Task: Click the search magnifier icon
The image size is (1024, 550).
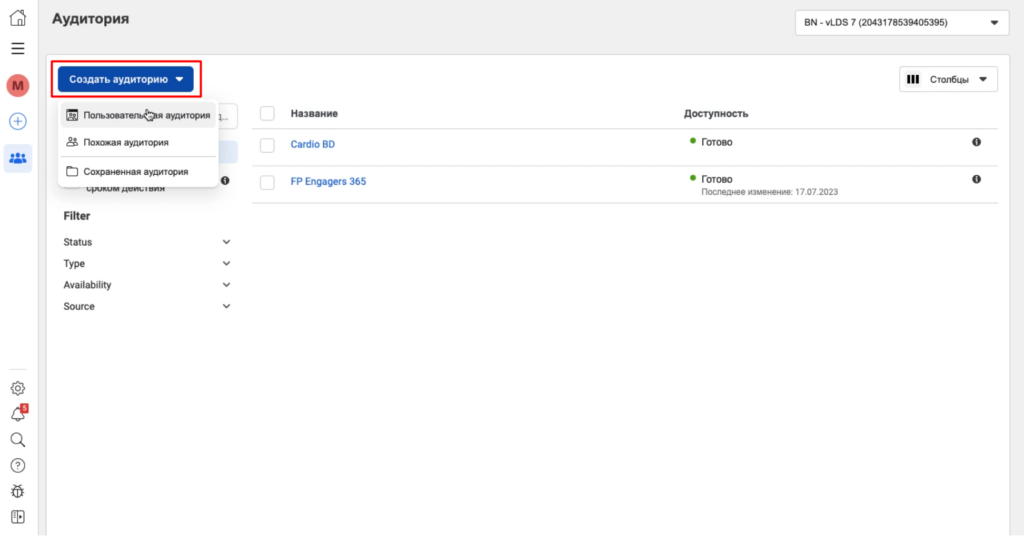Action: 18,440
